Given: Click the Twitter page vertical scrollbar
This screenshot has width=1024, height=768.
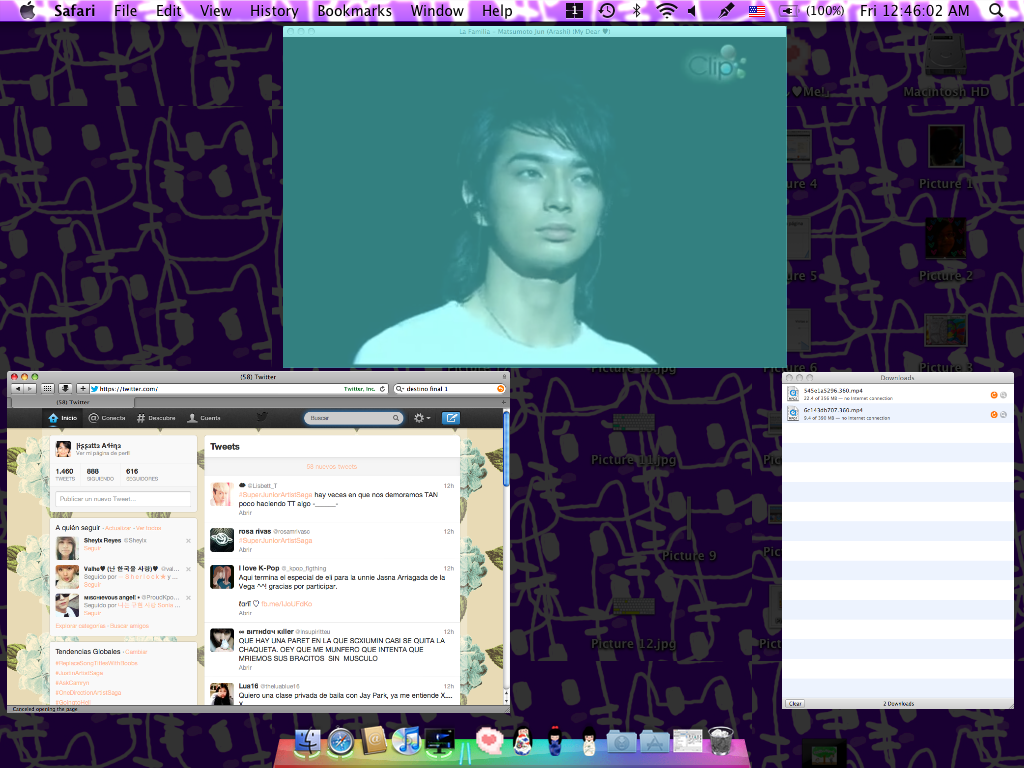Looking at the screenshot, I should click(x=506, y=449).
